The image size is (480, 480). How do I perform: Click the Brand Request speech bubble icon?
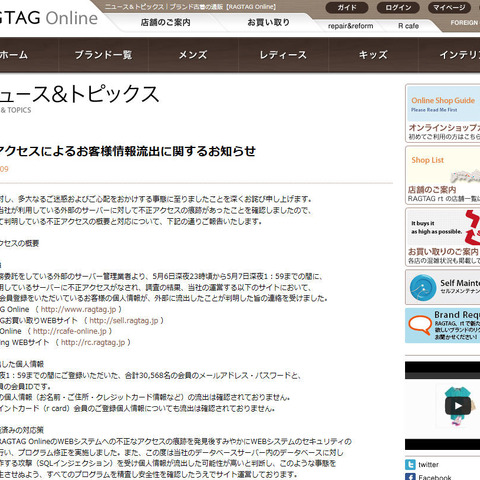[420, 325]
